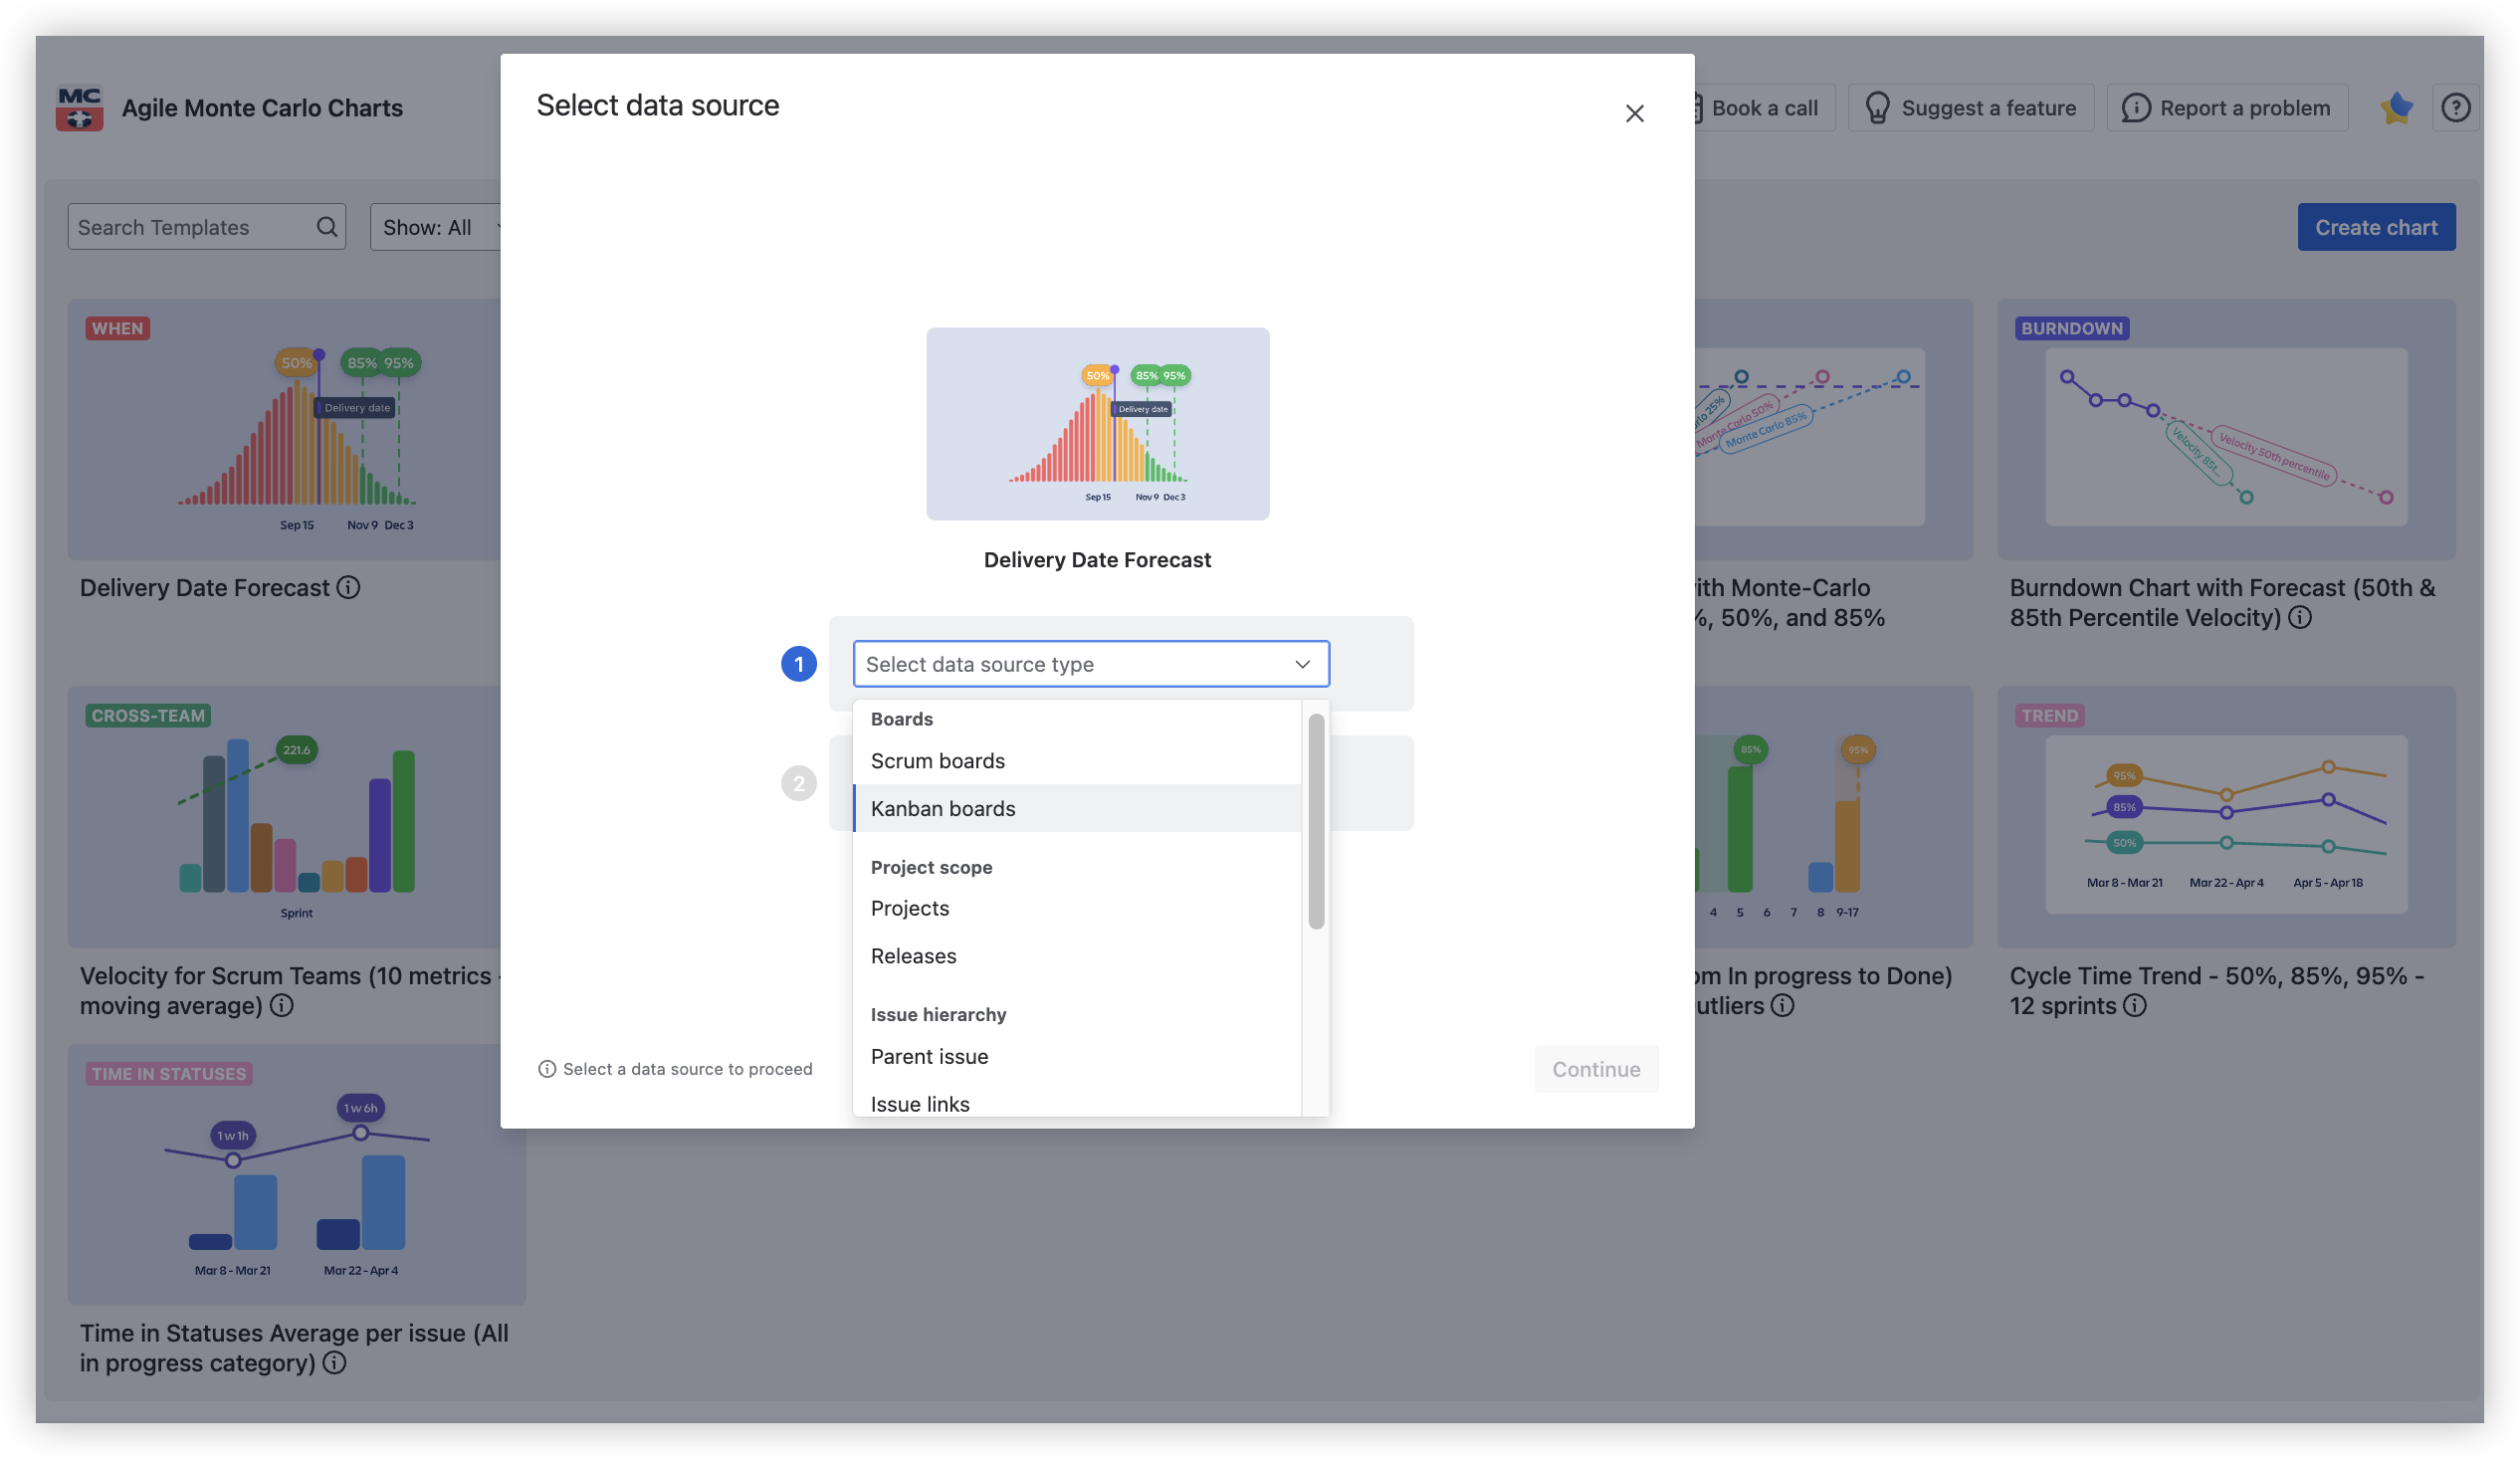Click Book a call button
This screenshot has width=2520, height=1459.
coord(1763,108)
